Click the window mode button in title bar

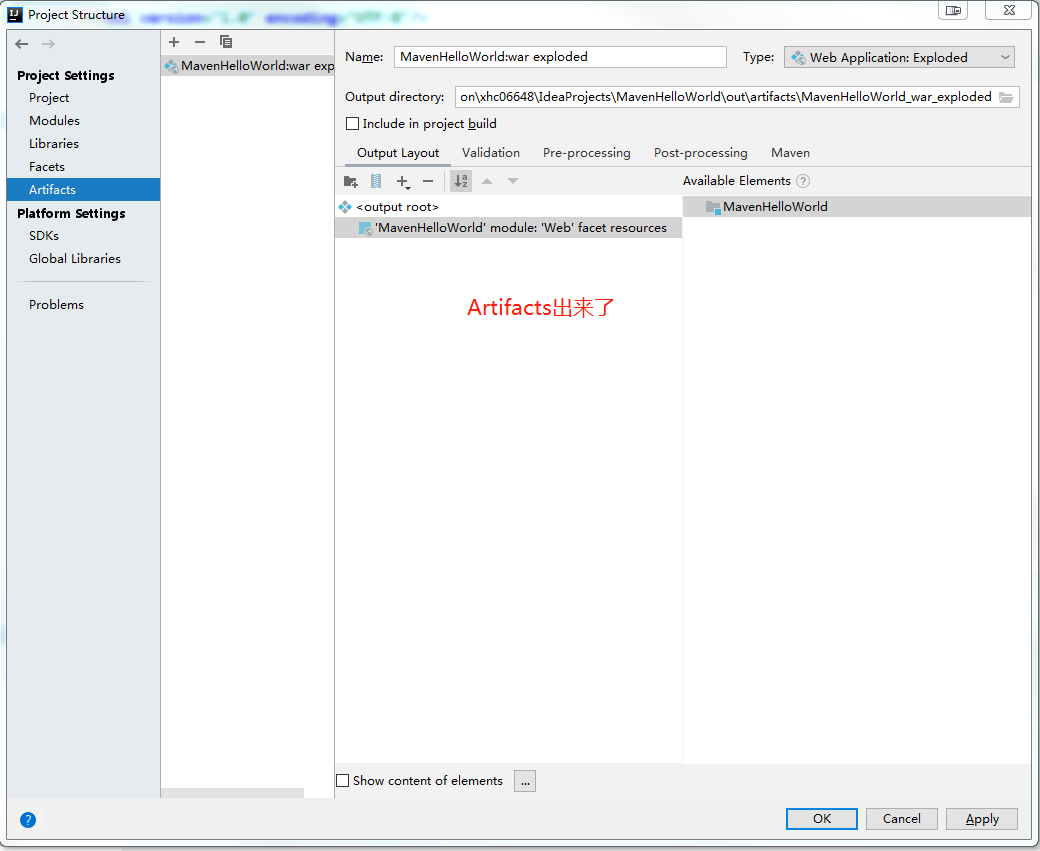(953, 10)
